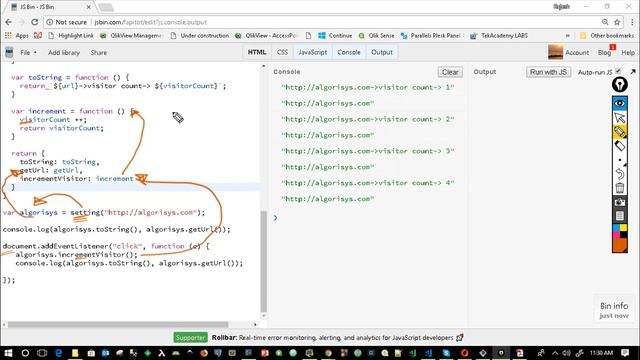Click the JS Bin logo icon

(x=9, y=52)
